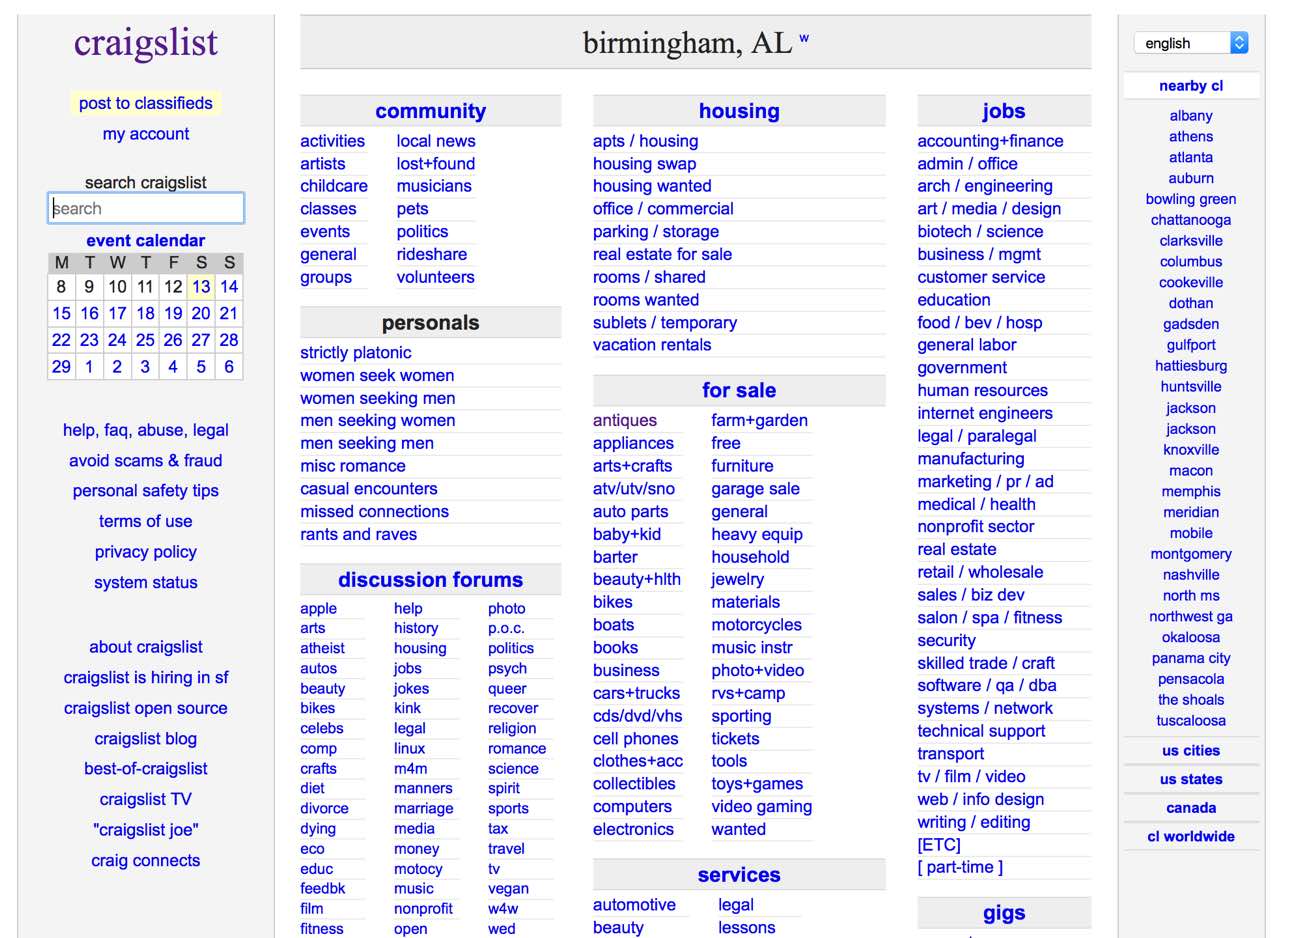Open cars+trucks for sale category
The height and width of the screenshot is (938, 1300).
click(x=637, y=694)
